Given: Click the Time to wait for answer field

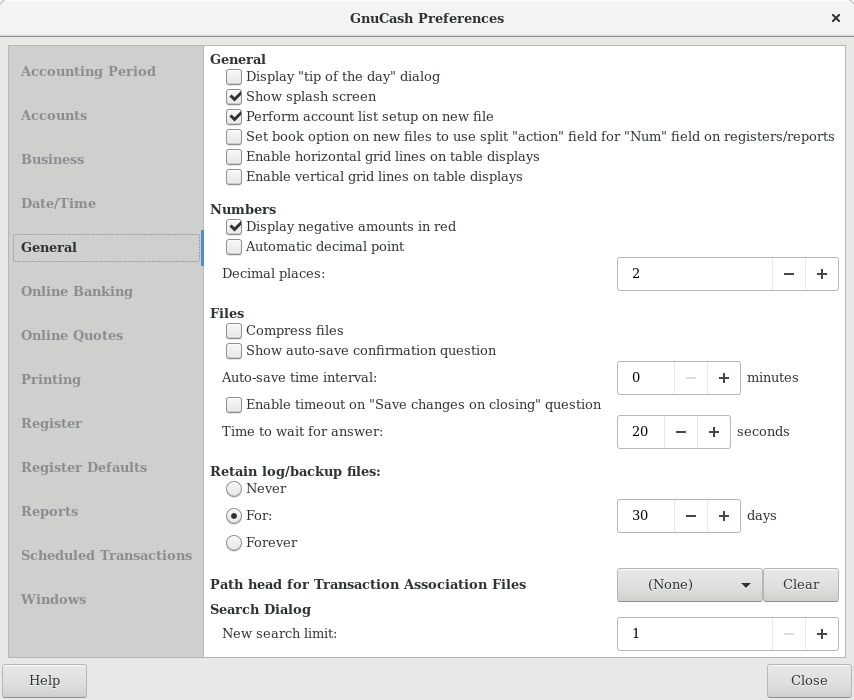Looking at the screenshot, I should [x=640, y=432].
